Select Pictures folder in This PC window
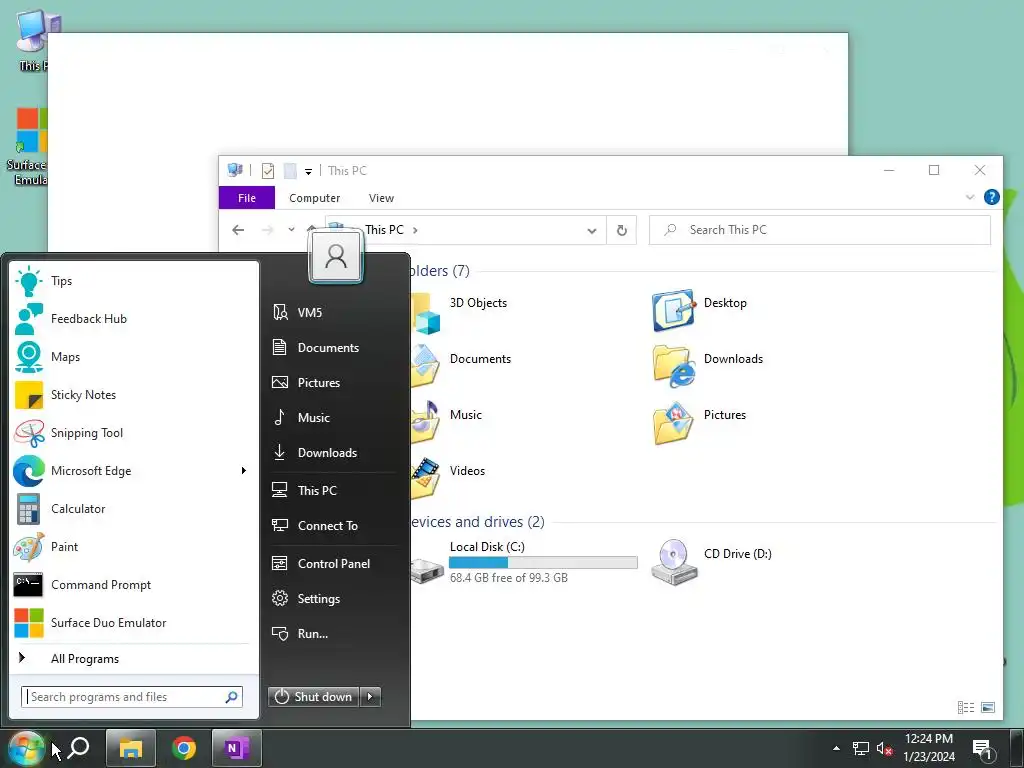Screen dimensions: 1024x768 (700, 423)
